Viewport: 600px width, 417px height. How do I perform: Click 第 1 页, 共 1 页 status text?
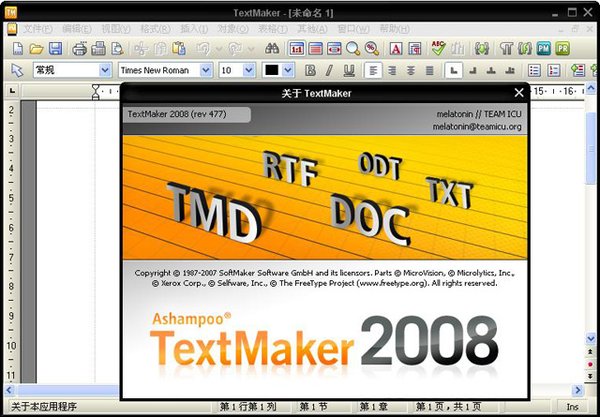pos(448,407)
